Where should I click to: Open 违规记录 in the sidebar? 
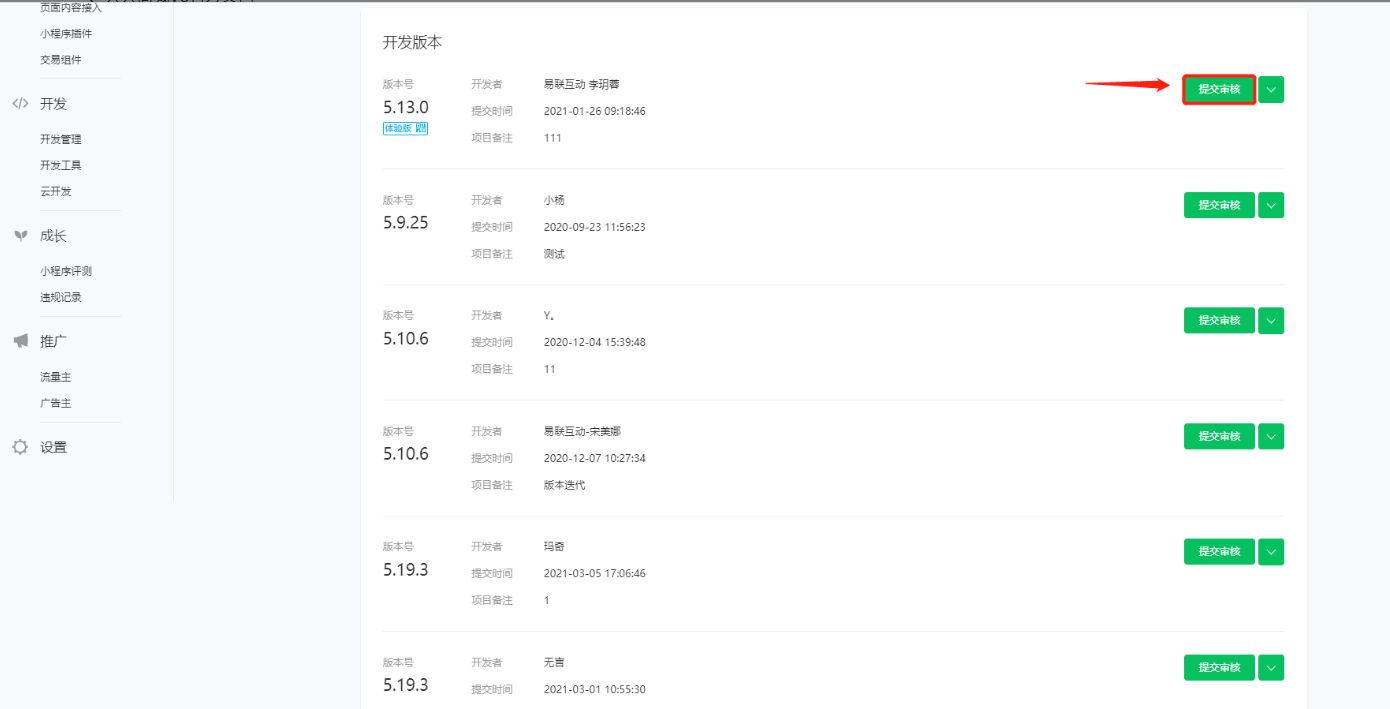coord(61,297)
